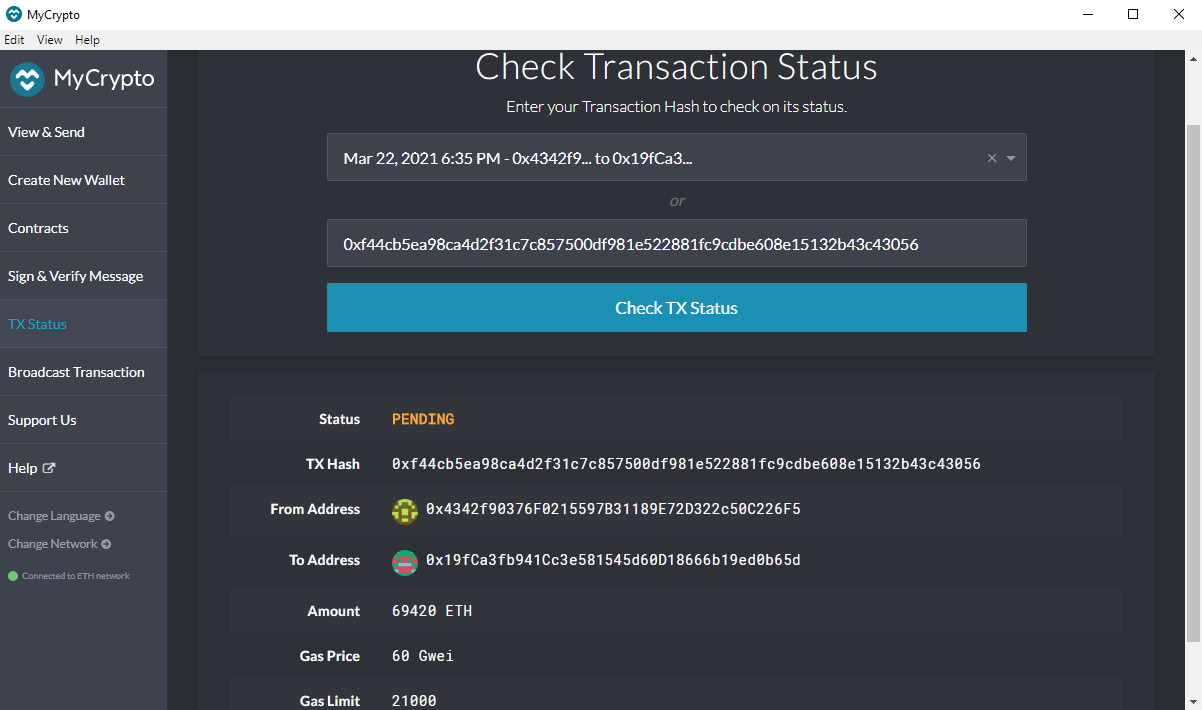Open Sign & Verify Message
Viewport: 1202px width, 710px height.
(x=83, y=276)
